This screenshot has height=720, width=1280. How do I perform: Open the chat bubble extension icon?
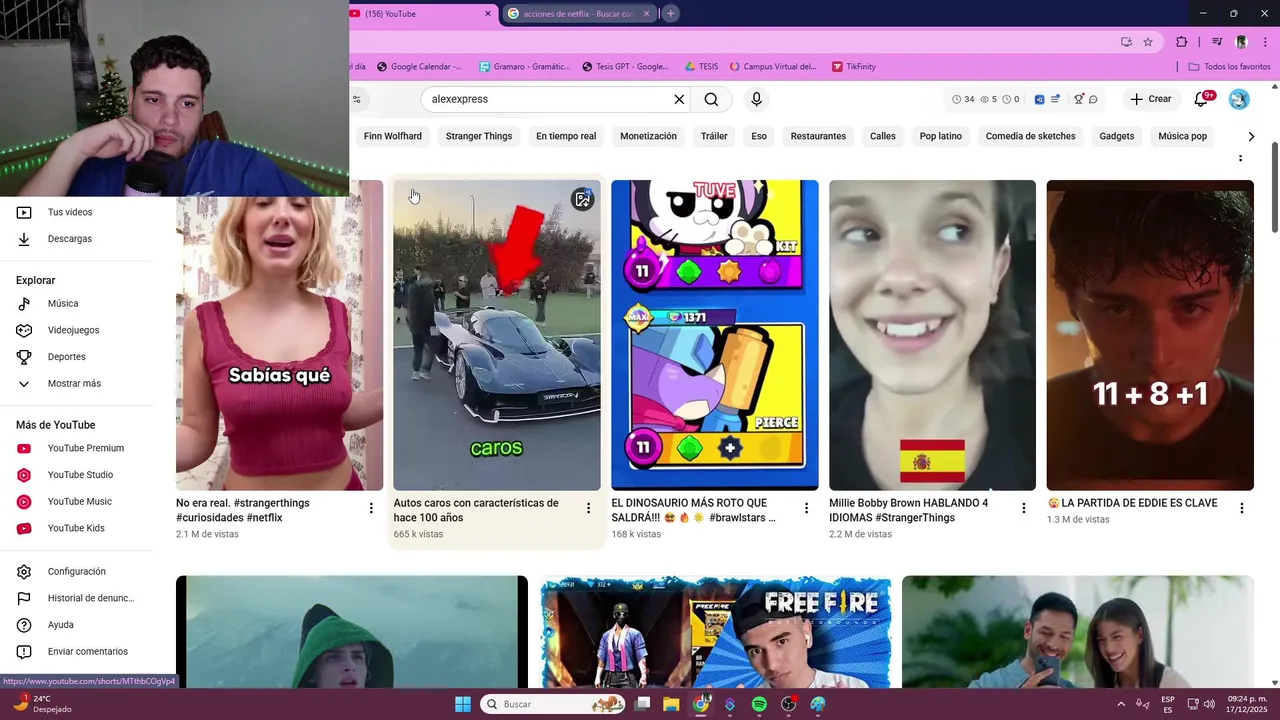pyautogui.click(x=1093, y=99)
